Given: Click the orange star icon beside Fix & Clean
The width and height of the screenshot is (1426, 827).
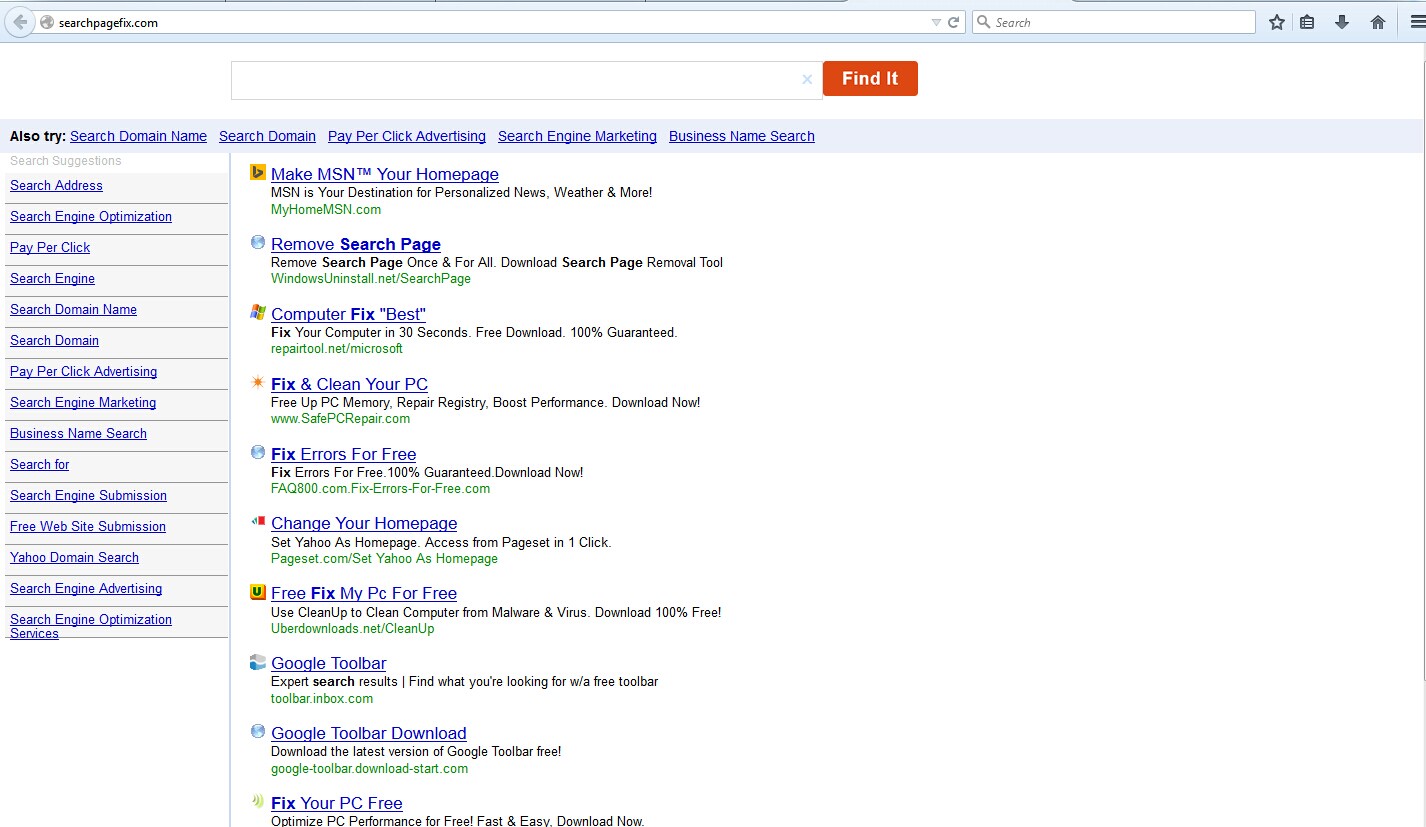Looking at the screenshot, I should coord(258,382).
